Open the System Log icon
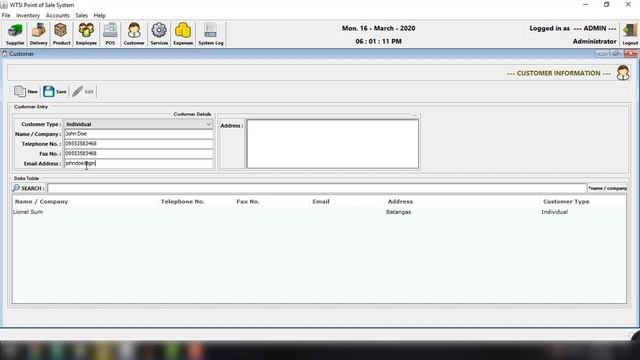 coord(211,34)
